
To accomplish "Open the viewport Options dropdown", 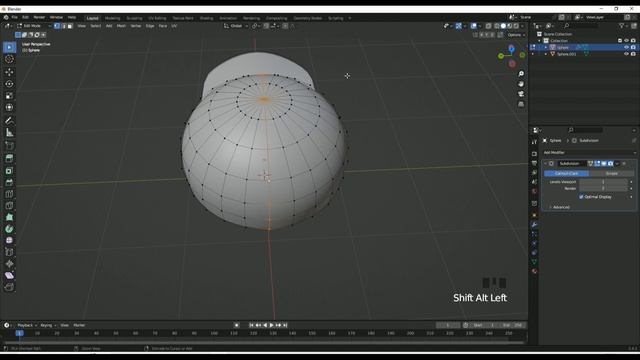I will (x=516, y=35).
